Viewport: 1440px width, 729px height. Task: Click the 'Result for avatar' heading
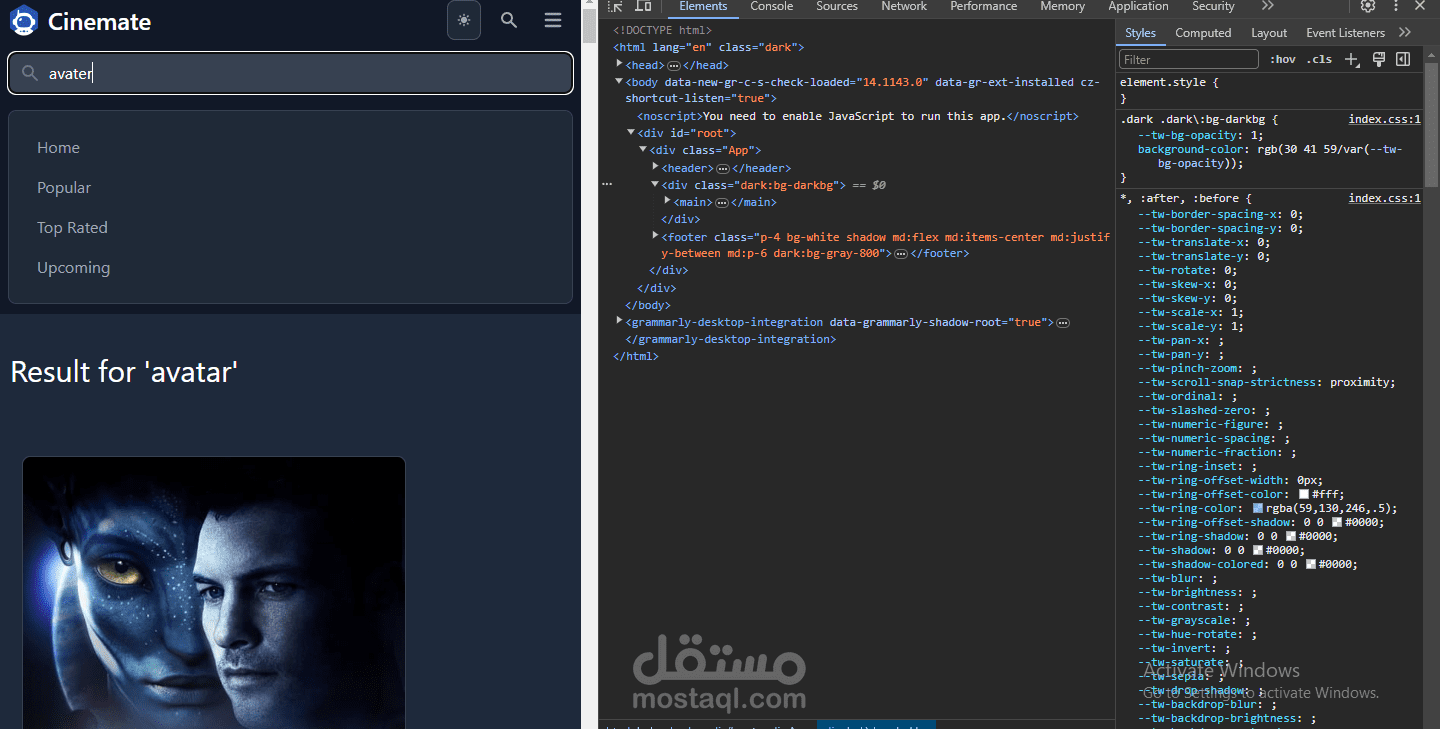[124, 372]
